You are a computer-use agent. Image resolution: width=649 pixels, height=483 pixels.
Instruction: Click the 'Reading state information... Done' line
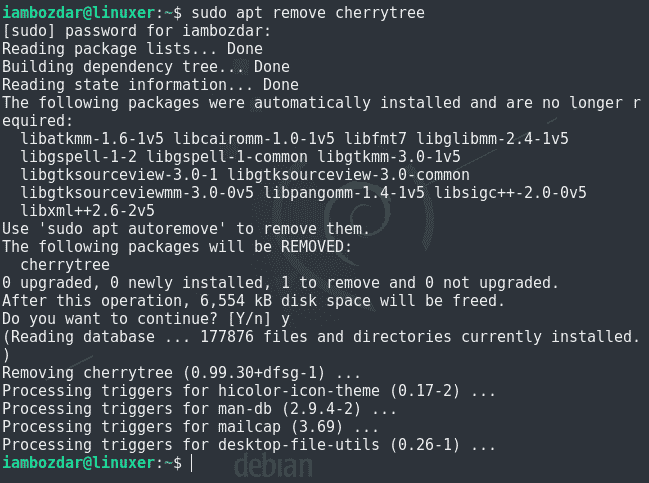[150, 85]
